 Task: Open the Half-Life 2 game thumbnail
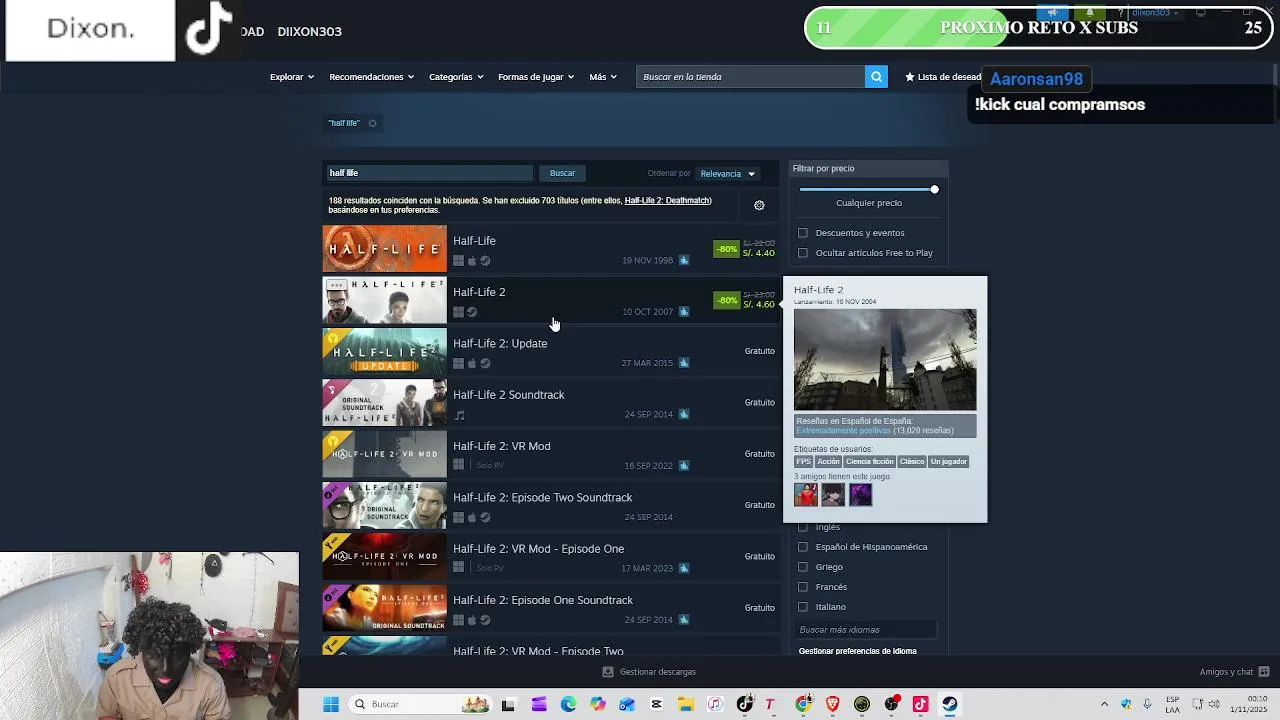coord(384,300)
